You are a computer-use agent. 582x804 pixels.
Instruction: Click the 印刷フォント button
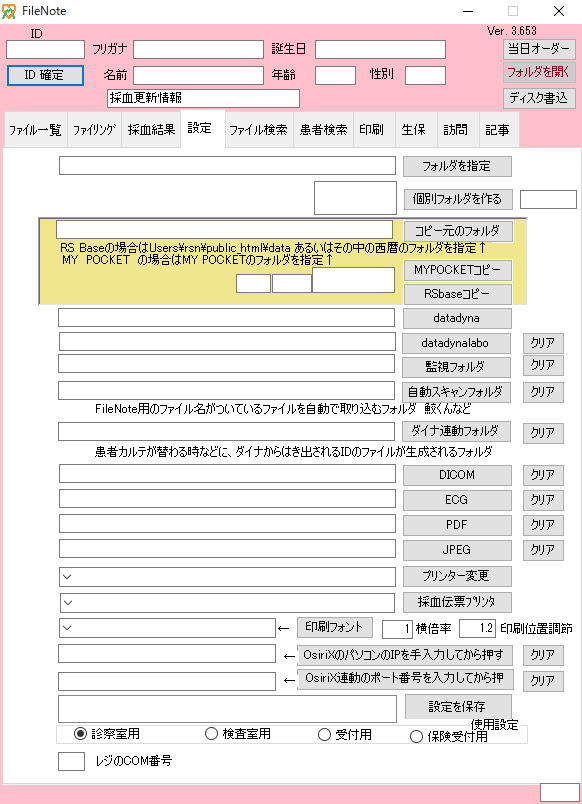click(335, 627)
